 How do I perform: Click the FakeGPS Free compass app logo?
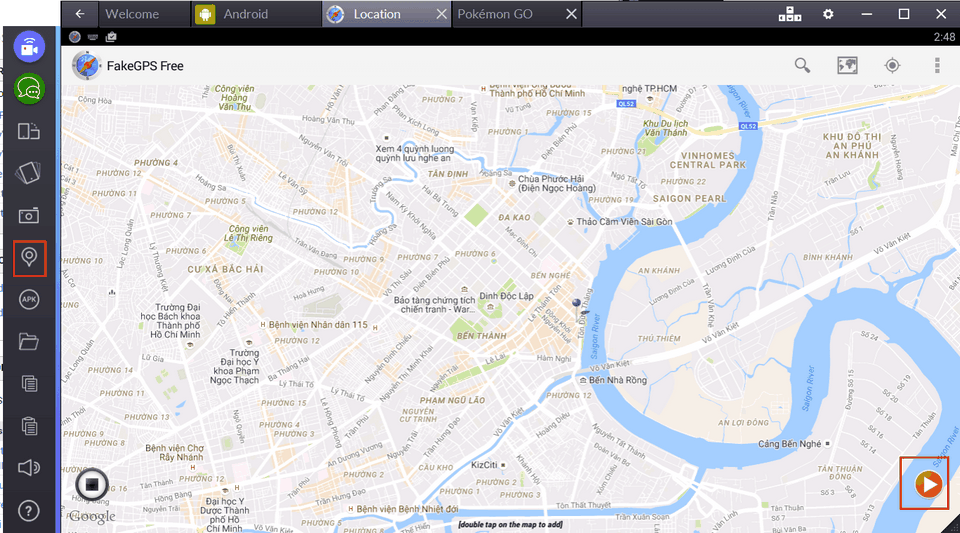[86, 65]
